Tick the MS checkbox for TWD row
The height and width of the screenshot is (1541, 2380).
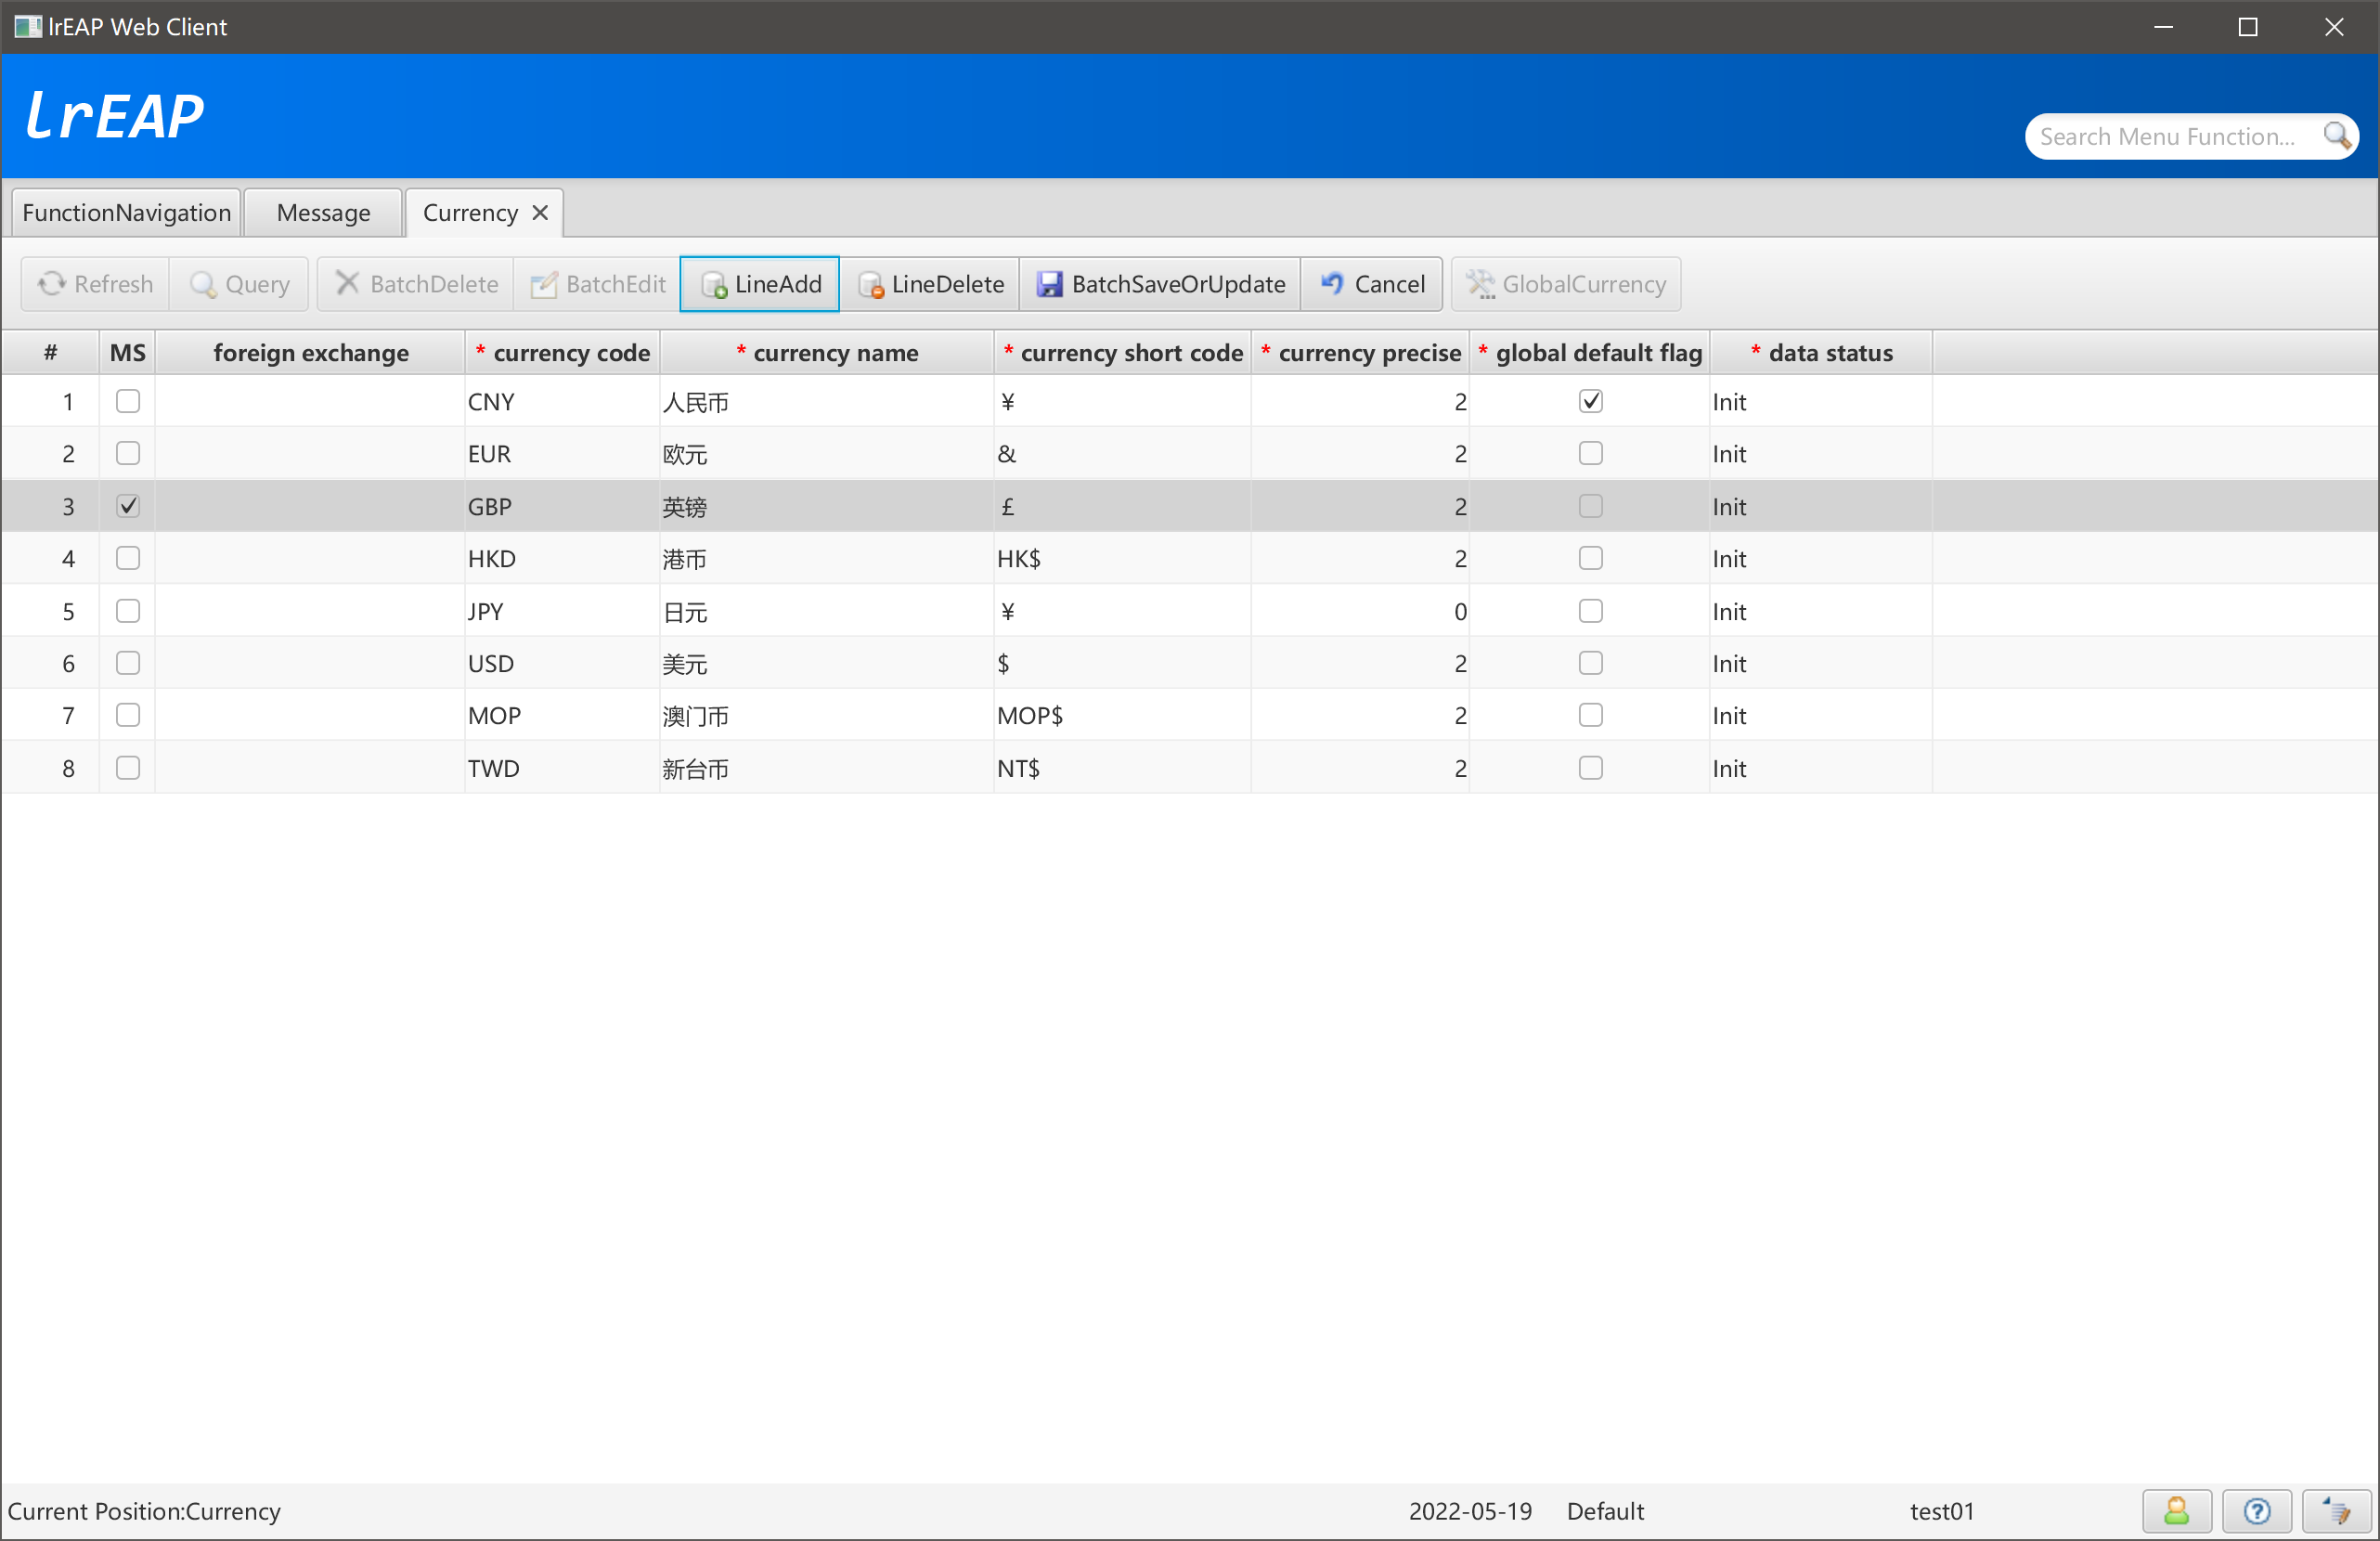pos(128,768)
